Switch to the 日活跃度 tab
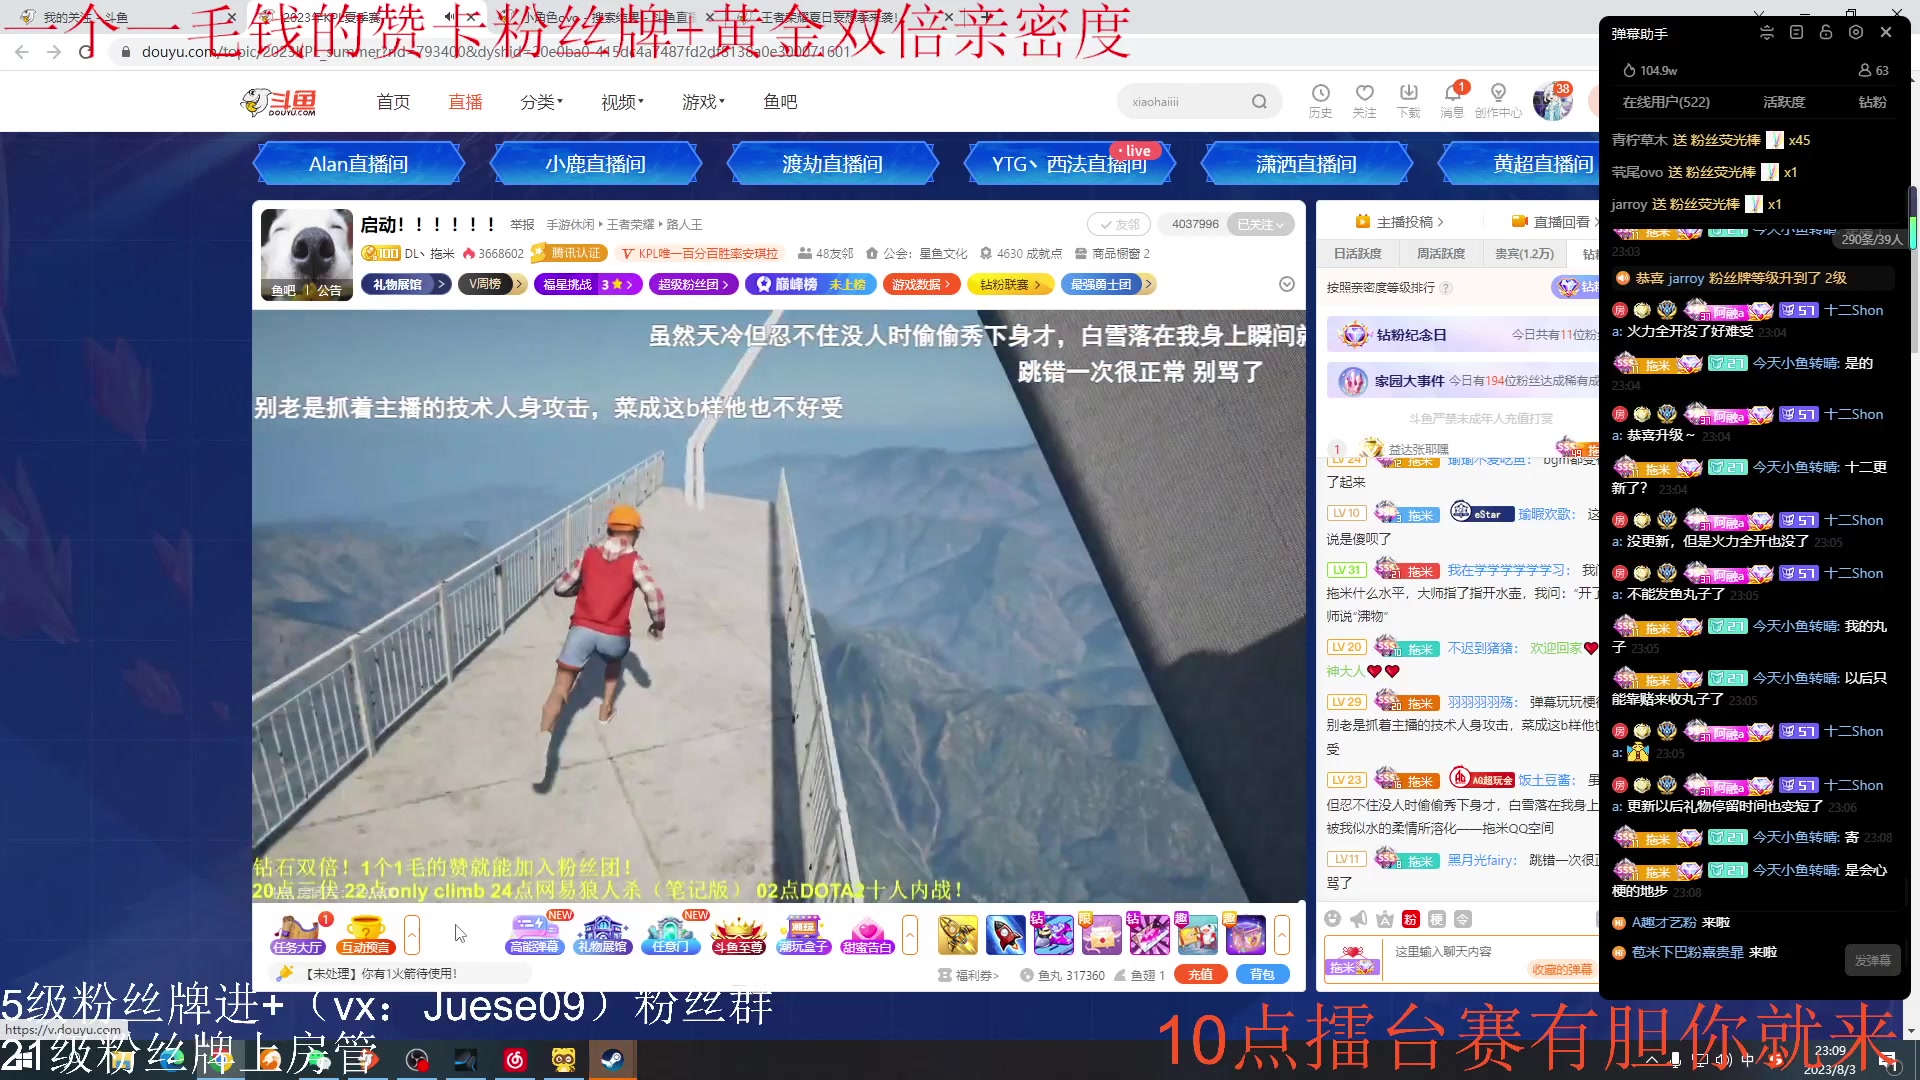Image resolution: width=1920 pixels, height=1080 pixels. click(1357, 253)
